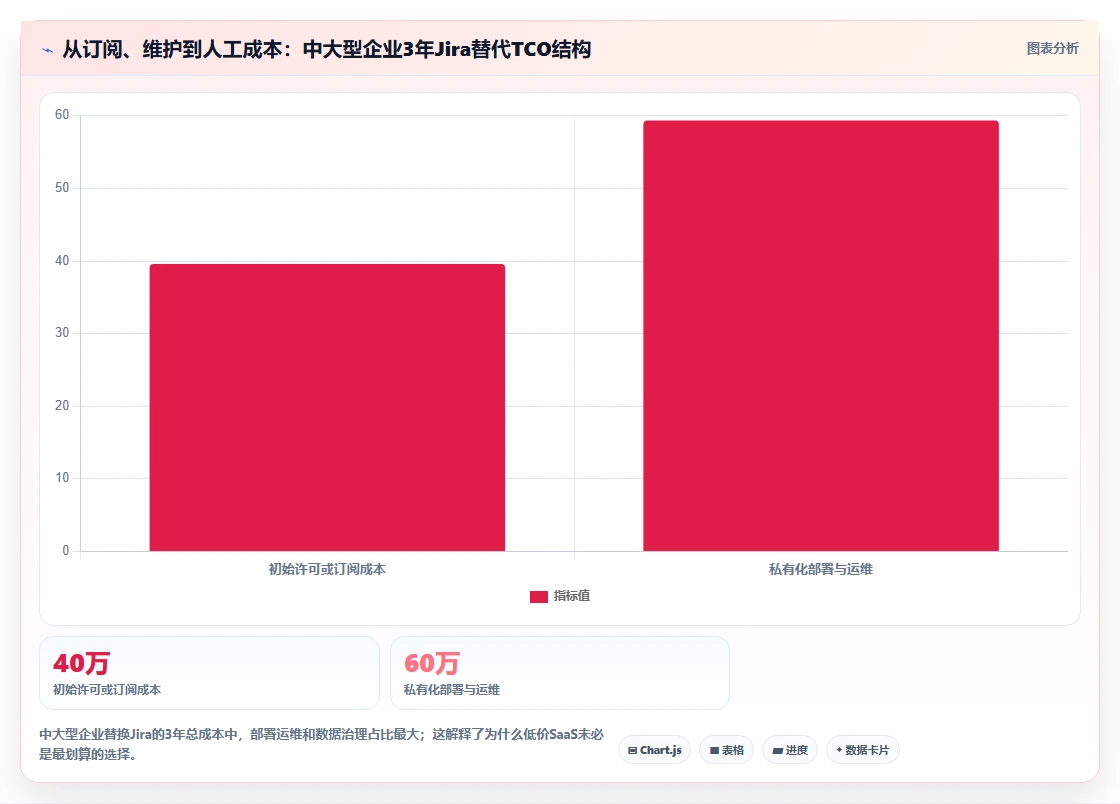The height and width of the screenshot is (804, 1120).
Task: Open the 40万 data card
Action: tap(209, 673)
